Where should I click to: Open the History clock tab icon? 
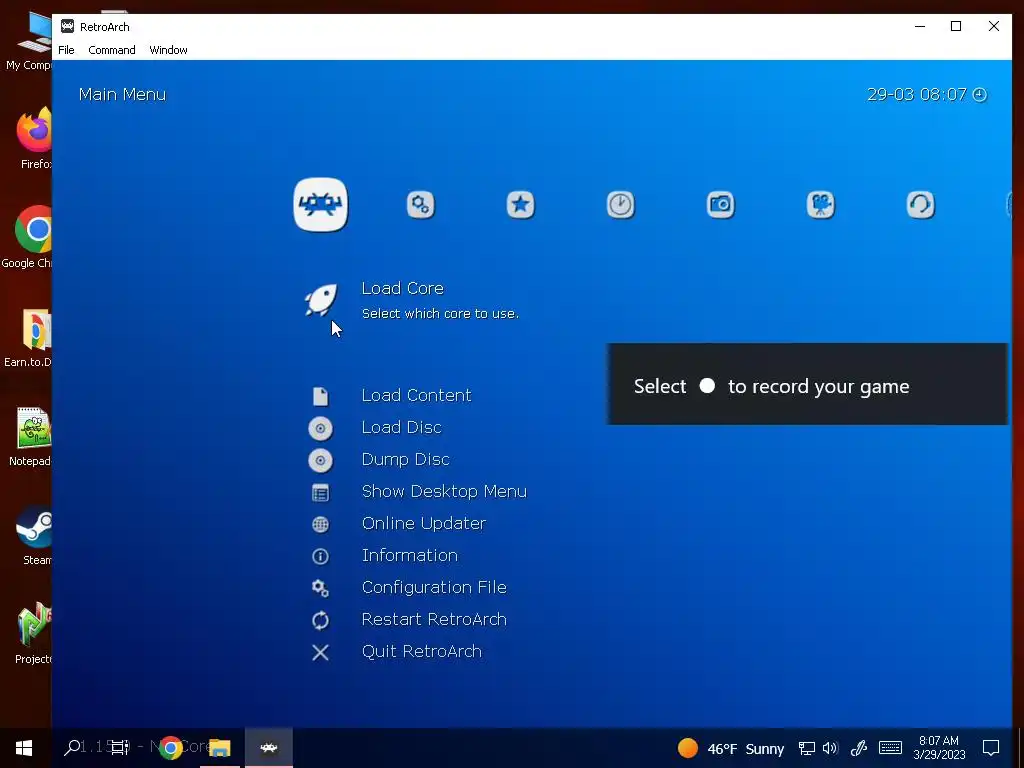click(620, 205)
